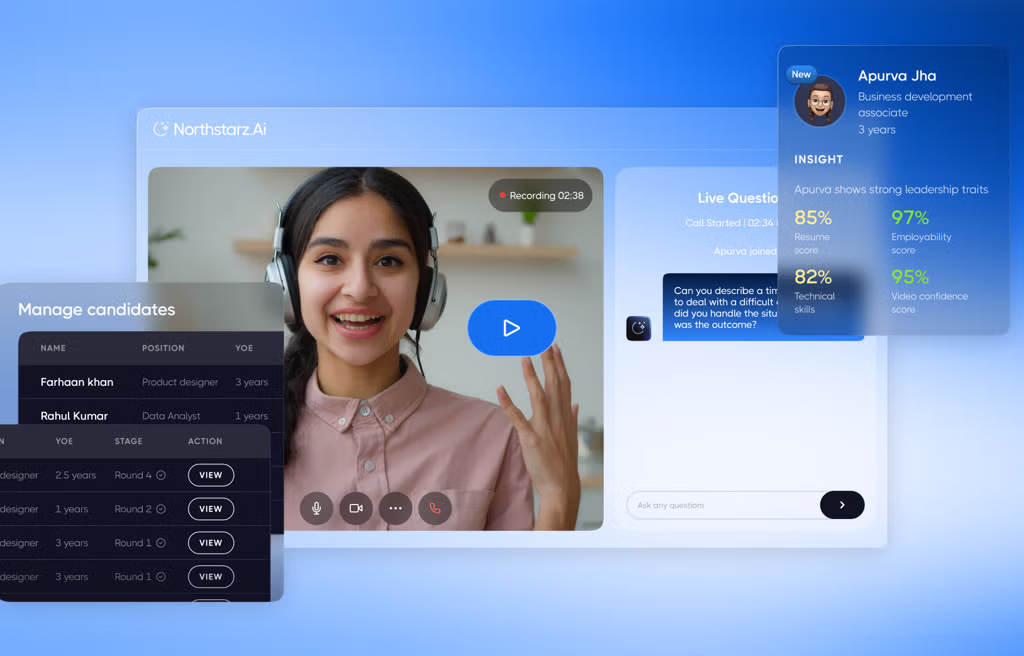Open the three-dots more options button
Viewport: 1024px width, 656px height.
[x=396, y=508]
